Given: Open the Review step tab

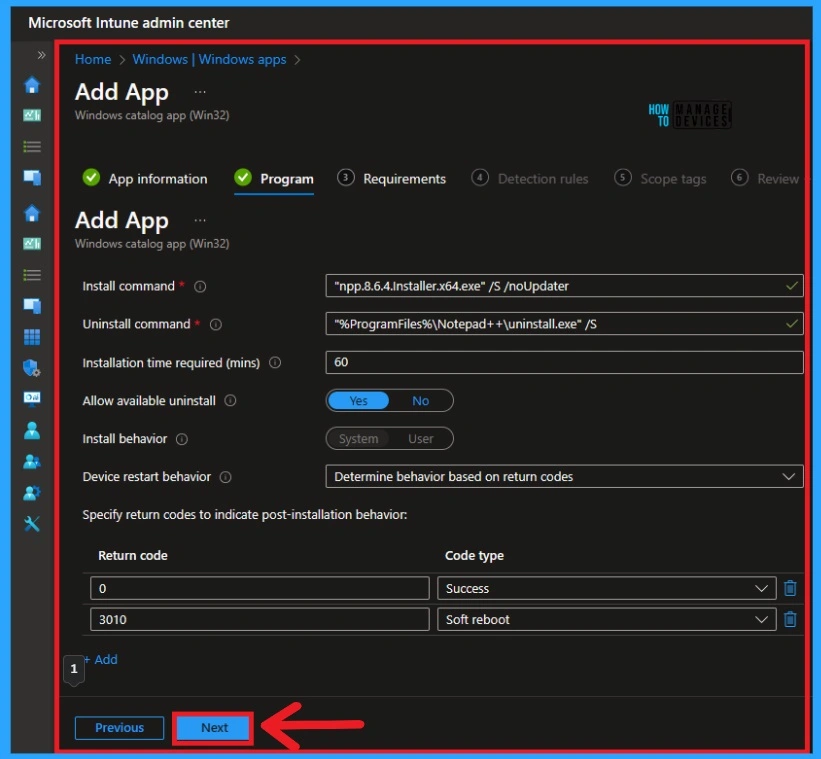Looking at the screenshot, I should pyautogui.click(x=765, y=178).
